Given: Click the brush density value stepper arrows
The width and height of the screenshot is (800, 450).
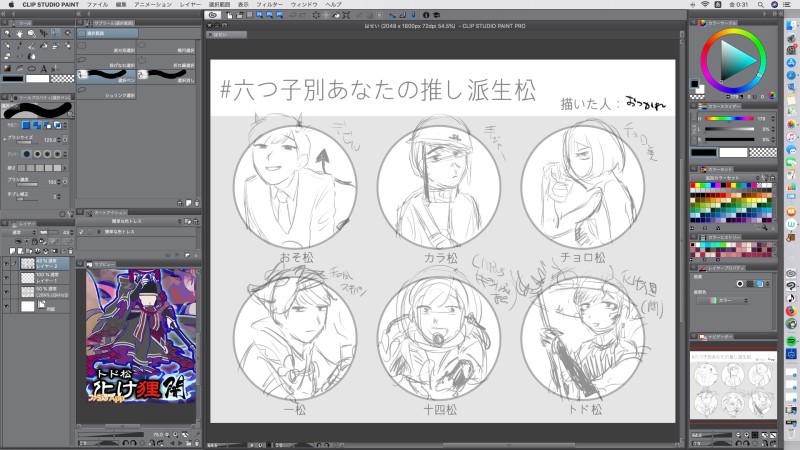Looking at the screenshot, I should (x=59, y=182).
